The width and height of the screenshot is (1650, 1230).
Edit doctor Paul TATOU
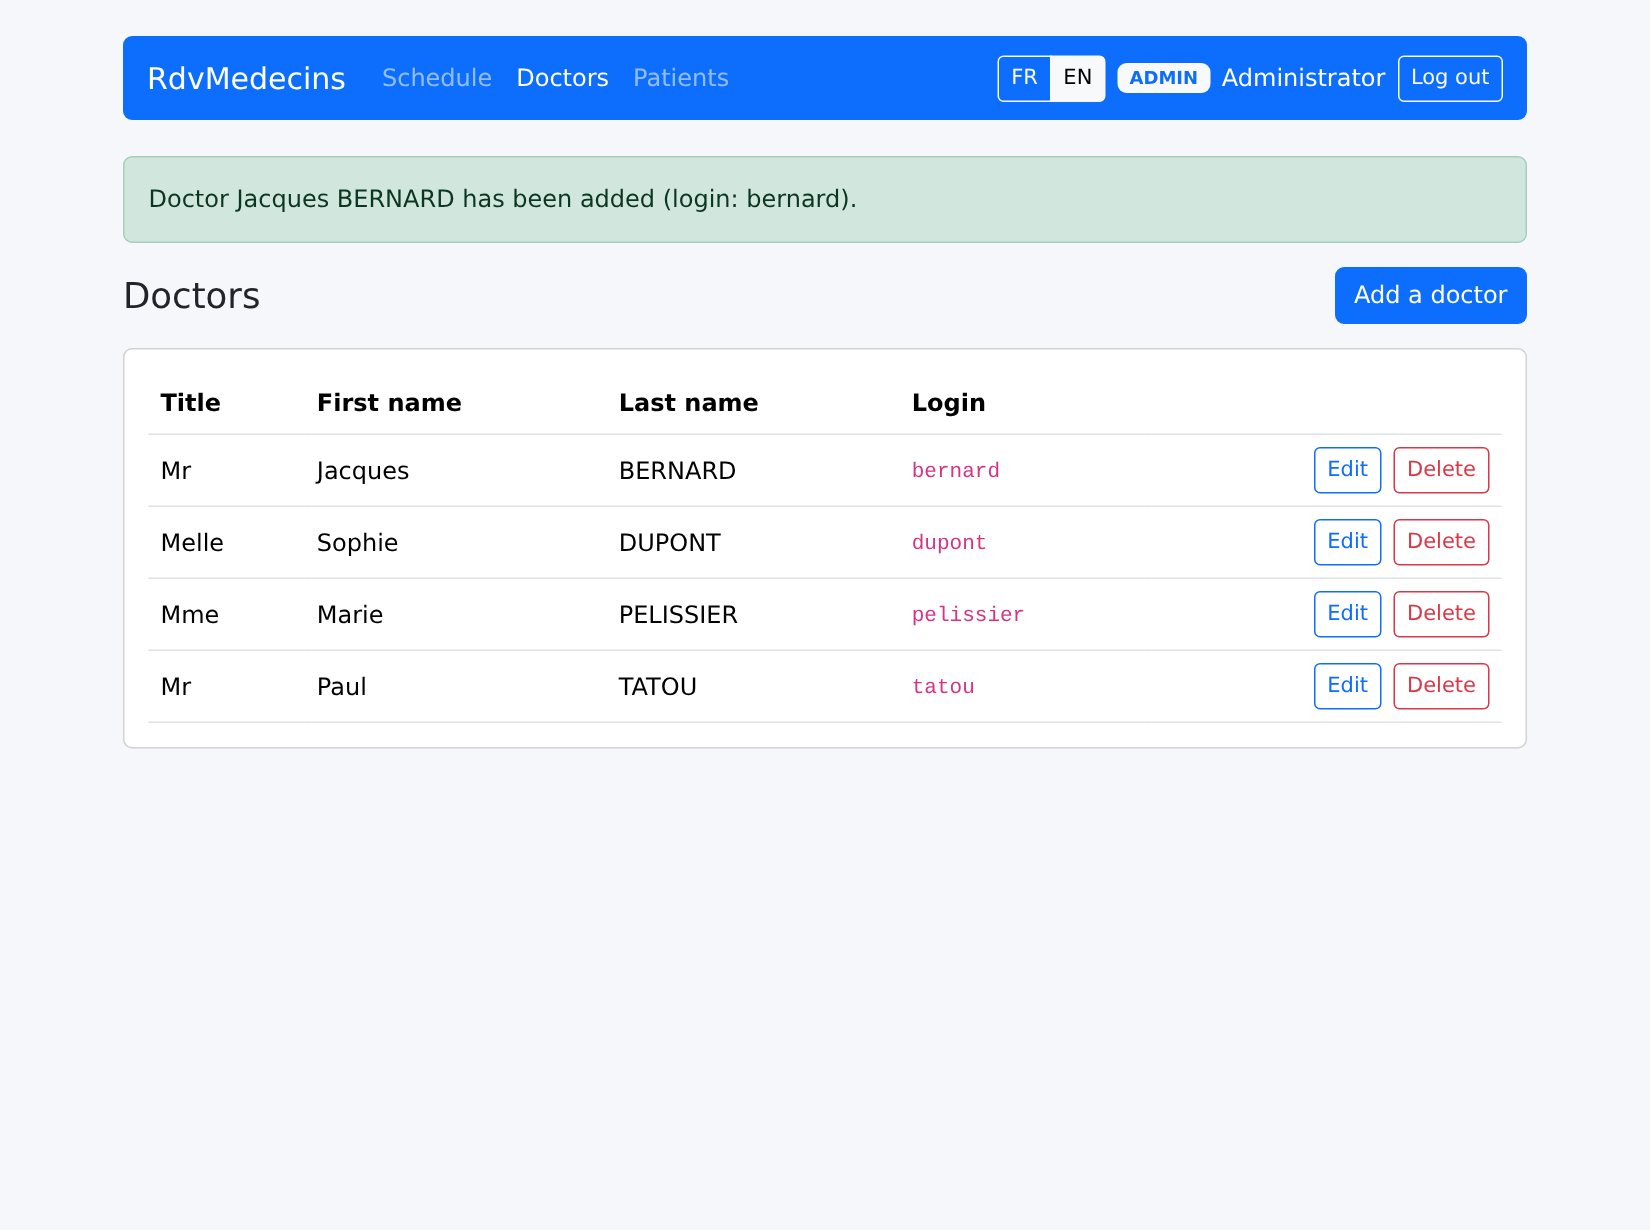click(x=1347, y=686)
